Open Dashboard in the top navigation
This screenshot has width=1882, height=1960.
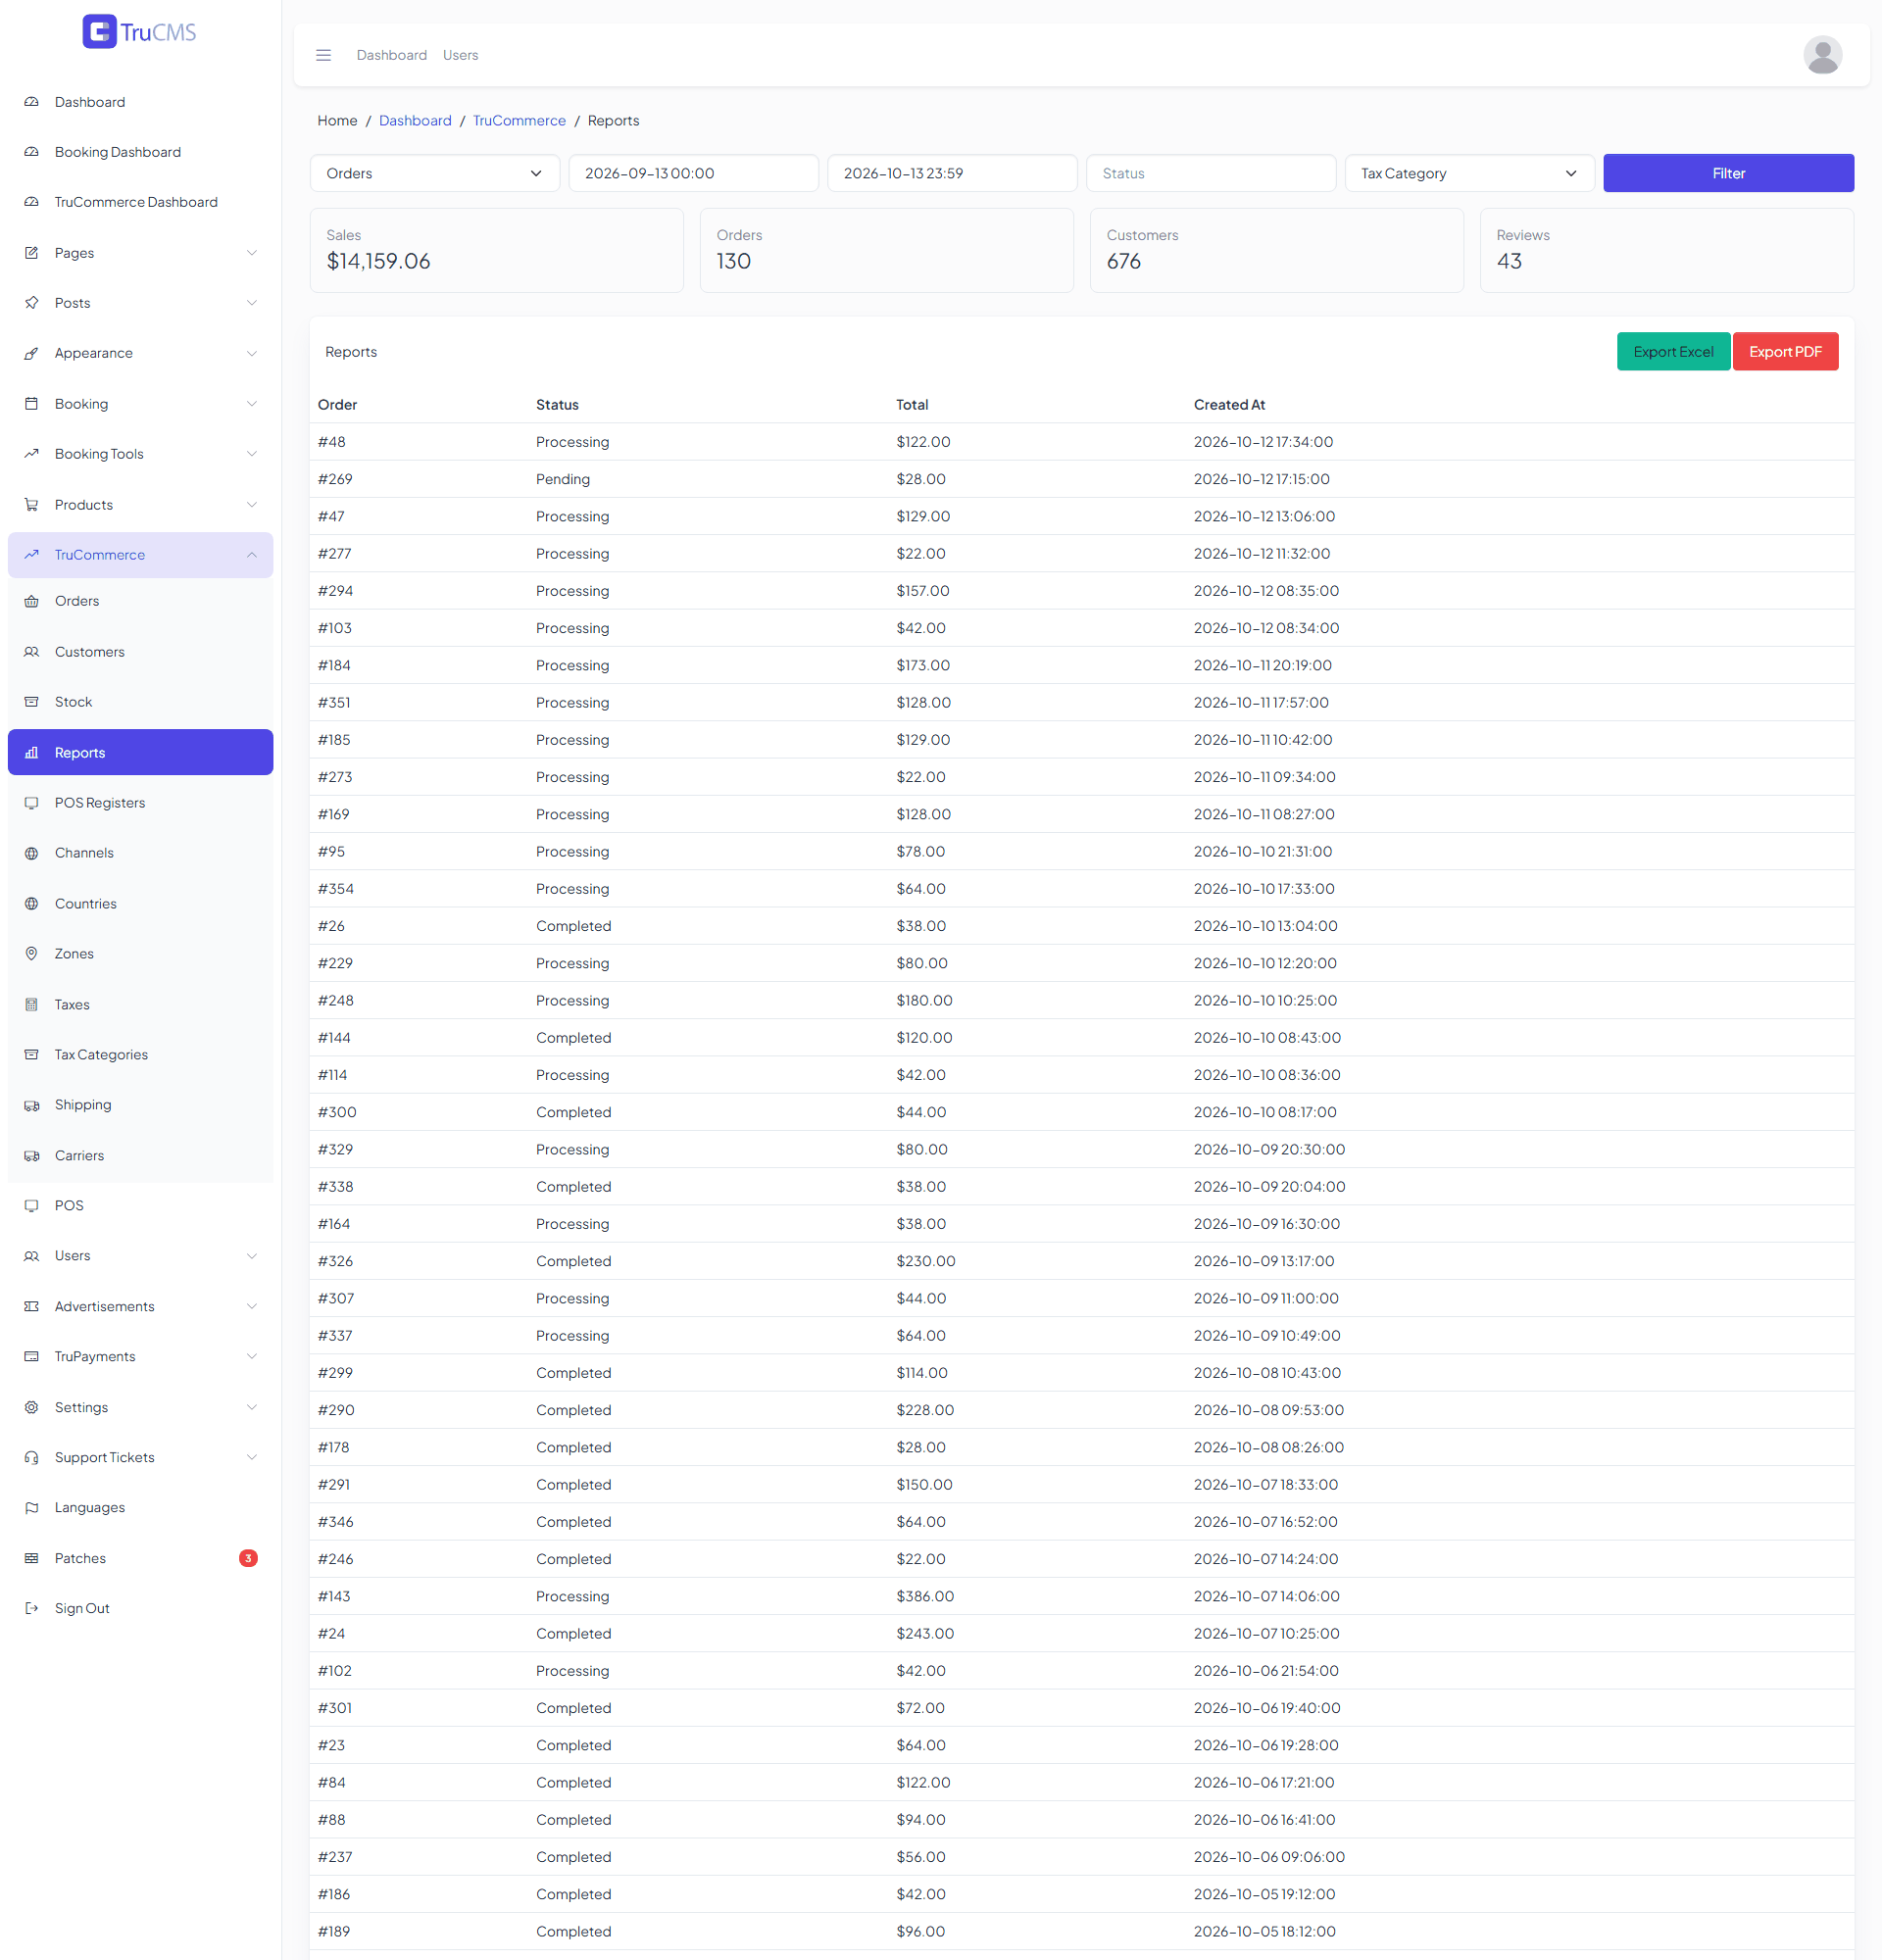pos(392,55)
